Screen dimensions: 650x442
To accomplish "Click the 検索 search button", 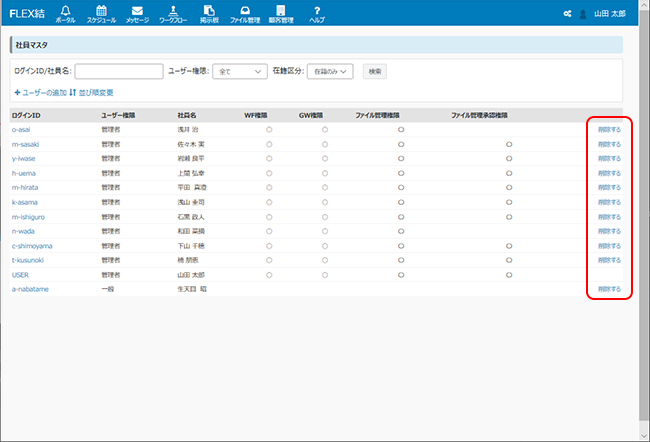I will [375, 71].
